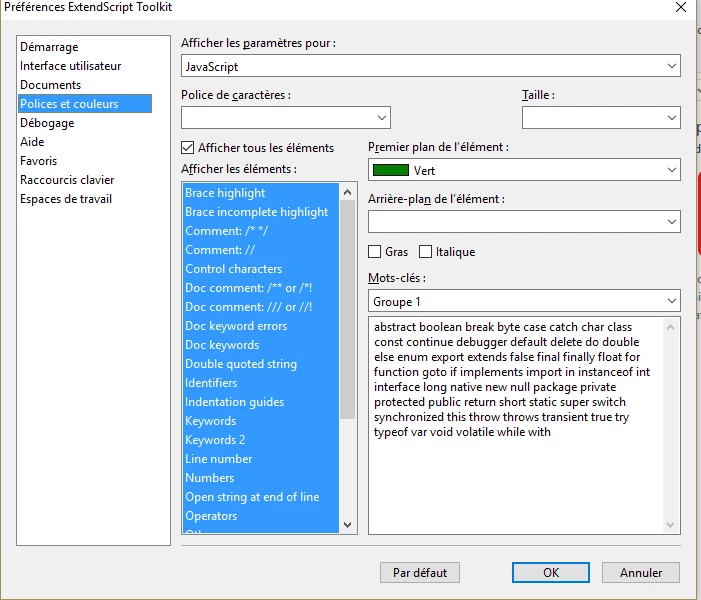This screenshot has height=600, width=701.
Task: Select Doc comment: /** or /*! element
Action: coord(261,288)
